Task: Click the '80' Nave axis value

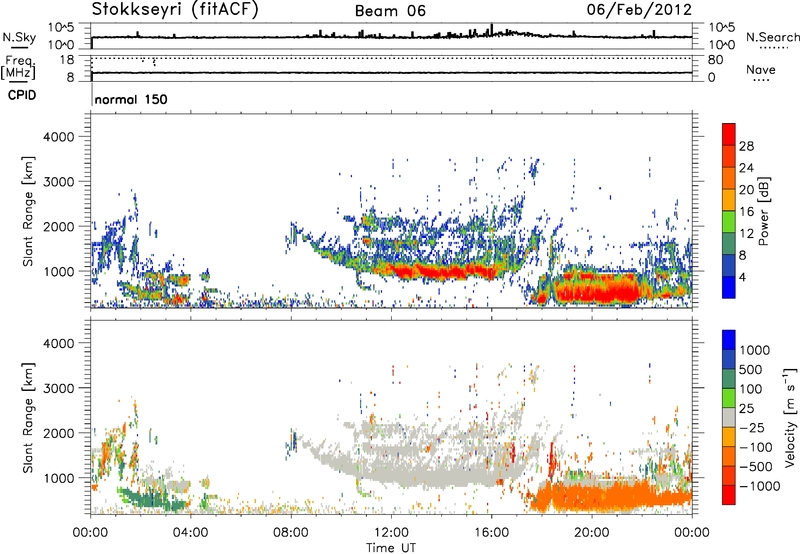Action: point(715,60)
